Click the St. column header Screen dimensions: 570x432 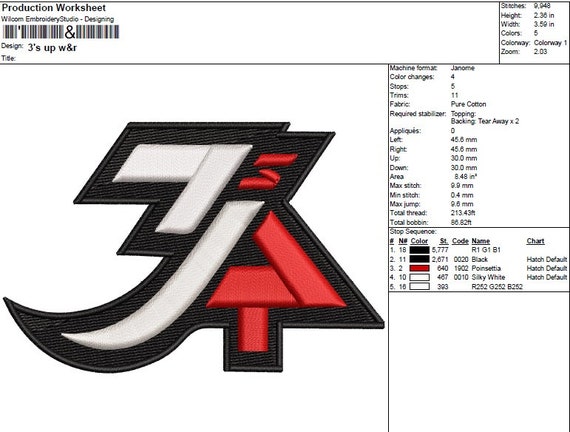coord(444,241)
